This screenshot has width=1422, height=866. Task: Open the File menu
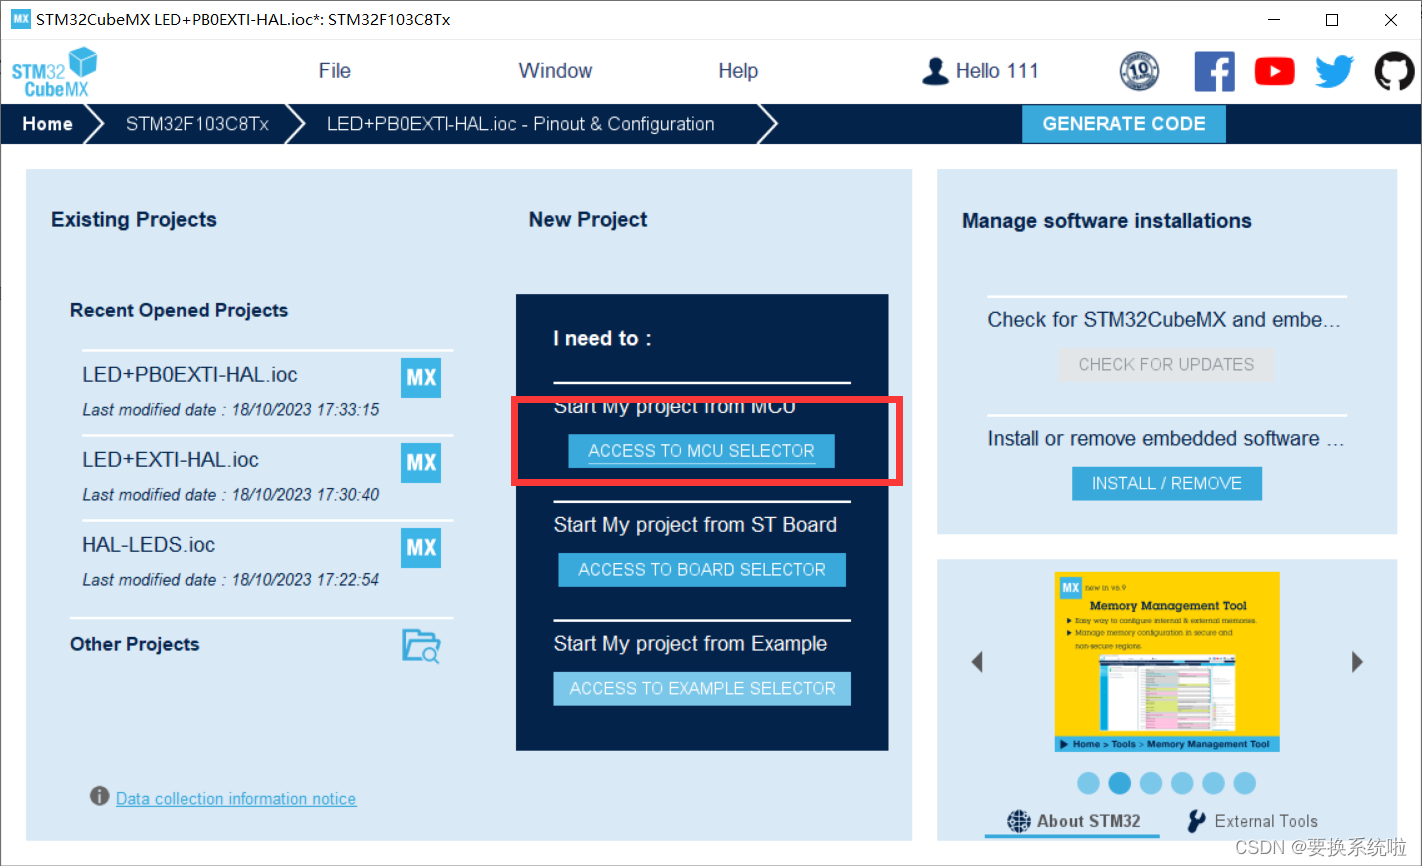tap(334, 71)
